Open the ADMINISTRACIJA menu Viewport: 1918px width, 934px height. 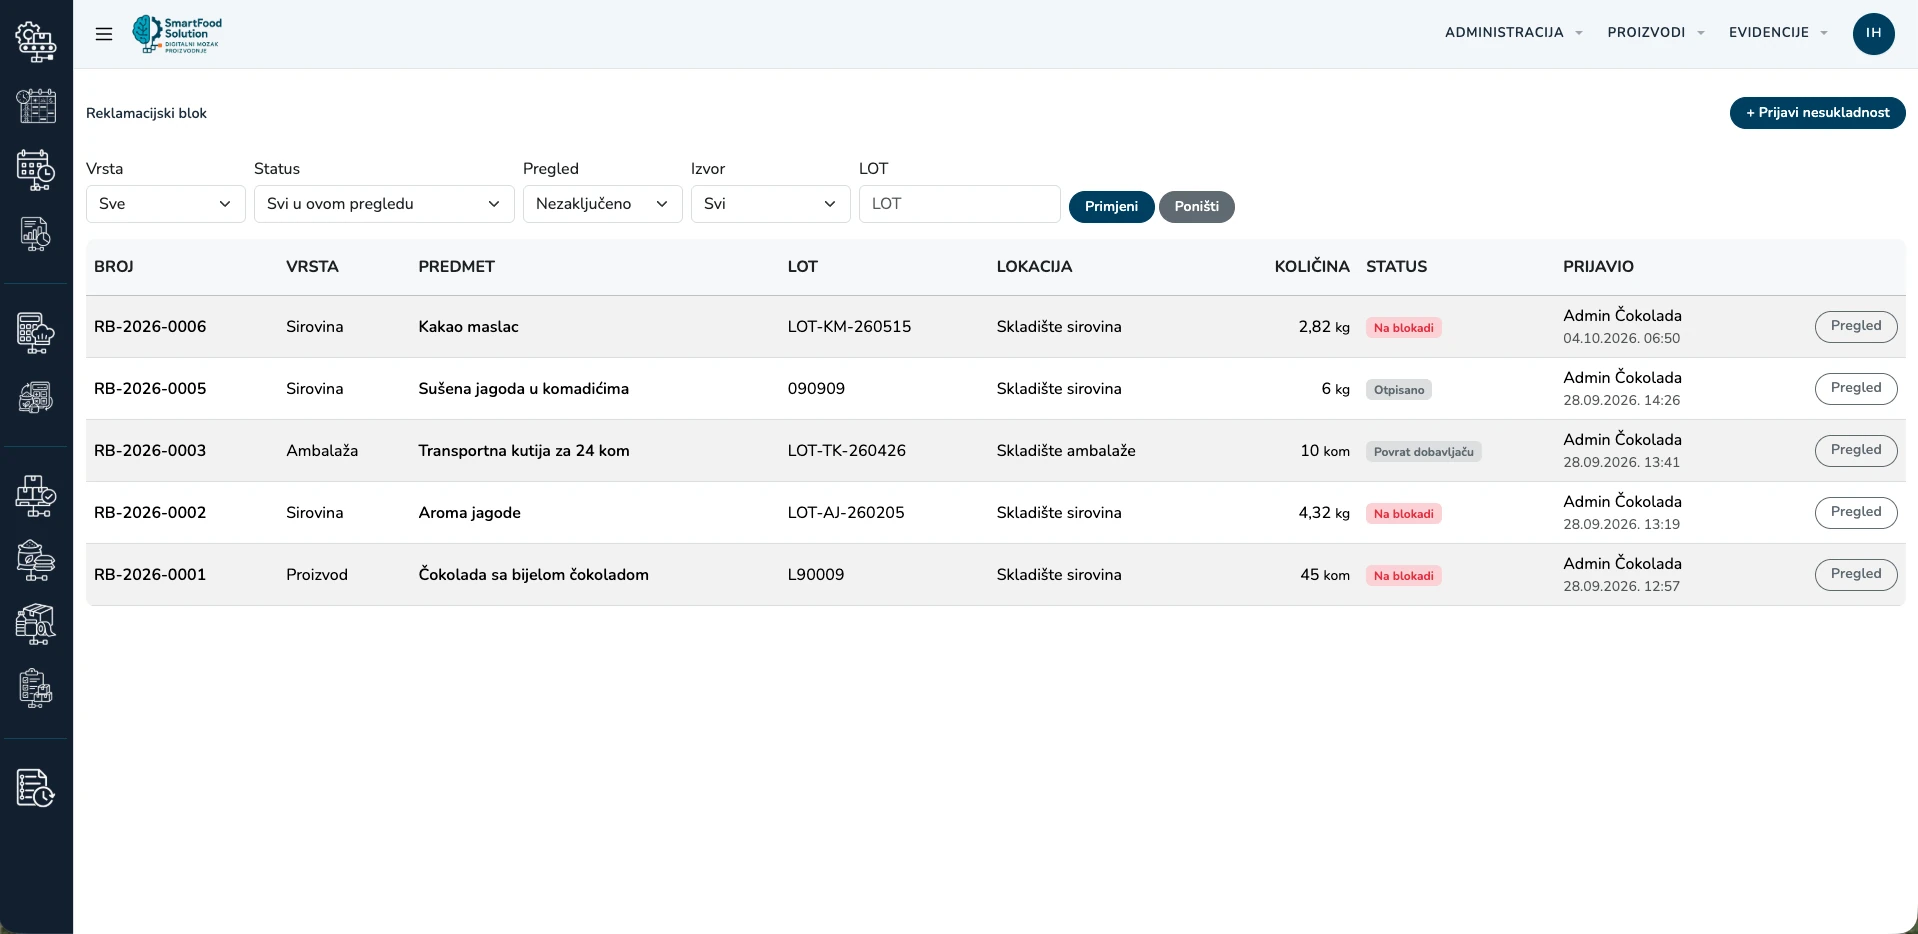tap(1513, 33)
